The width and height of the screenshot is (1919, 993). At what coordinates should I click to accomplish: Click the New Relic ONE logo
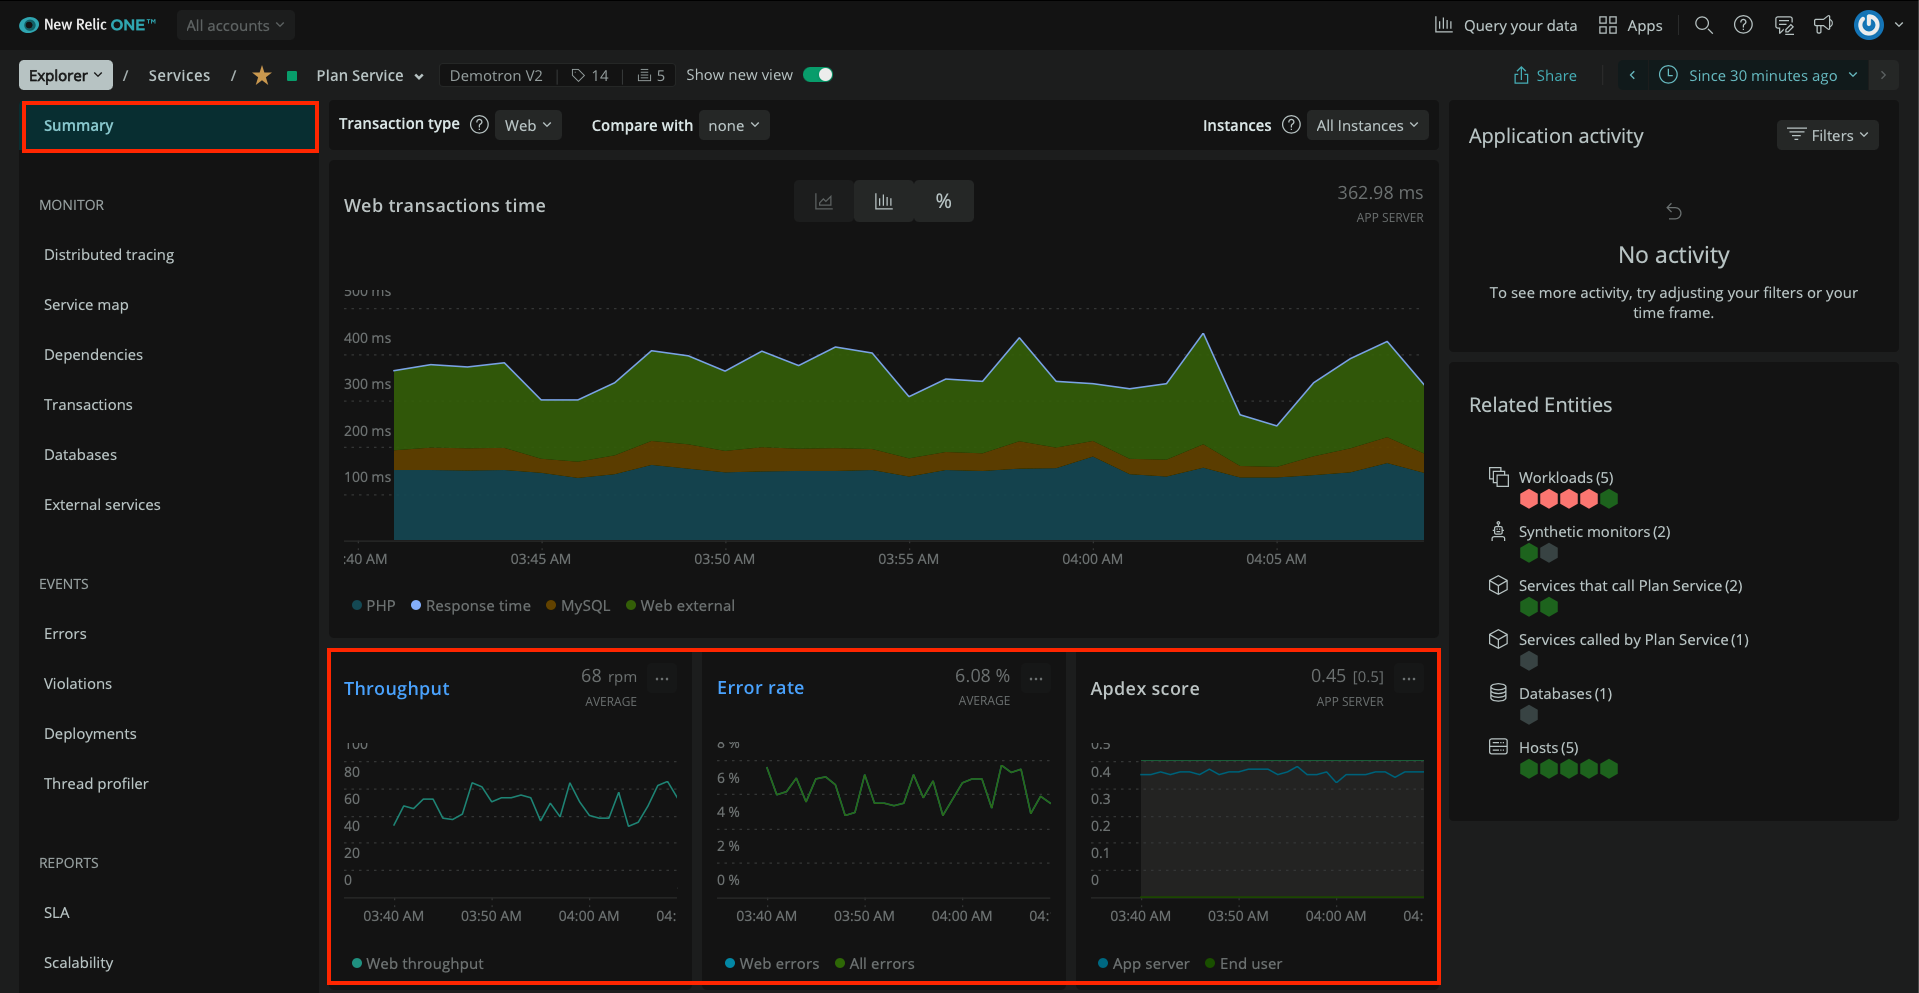(88, 25)
